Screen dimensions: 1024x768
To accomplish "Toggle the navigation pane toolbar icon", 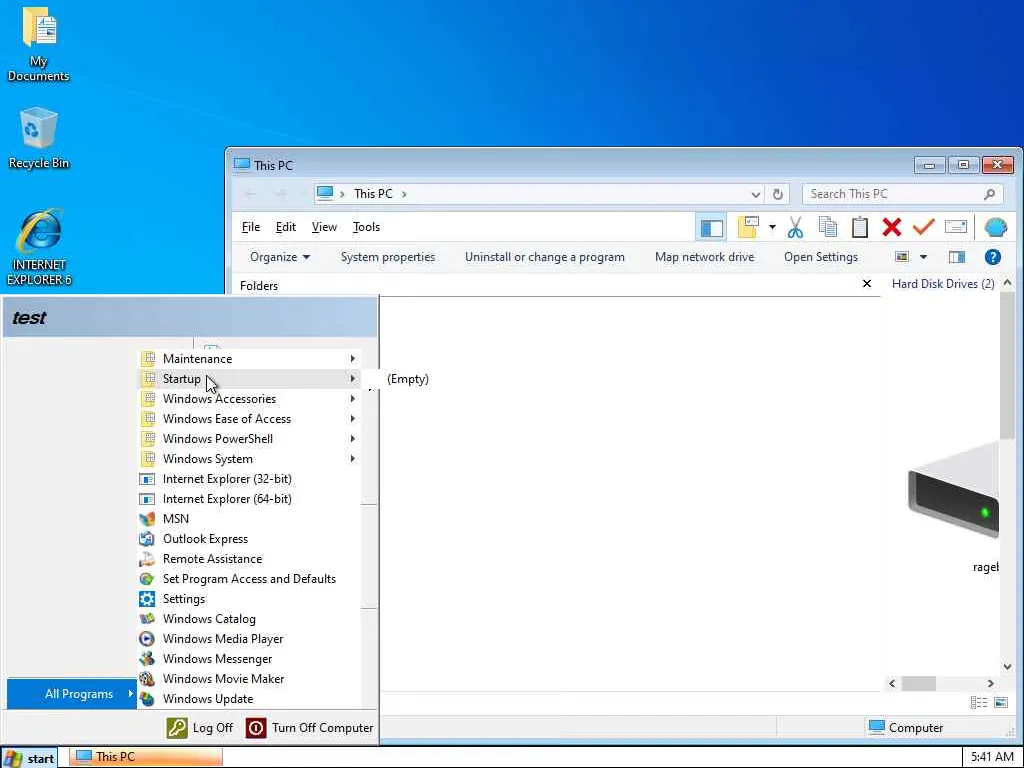I will (711, 228).
